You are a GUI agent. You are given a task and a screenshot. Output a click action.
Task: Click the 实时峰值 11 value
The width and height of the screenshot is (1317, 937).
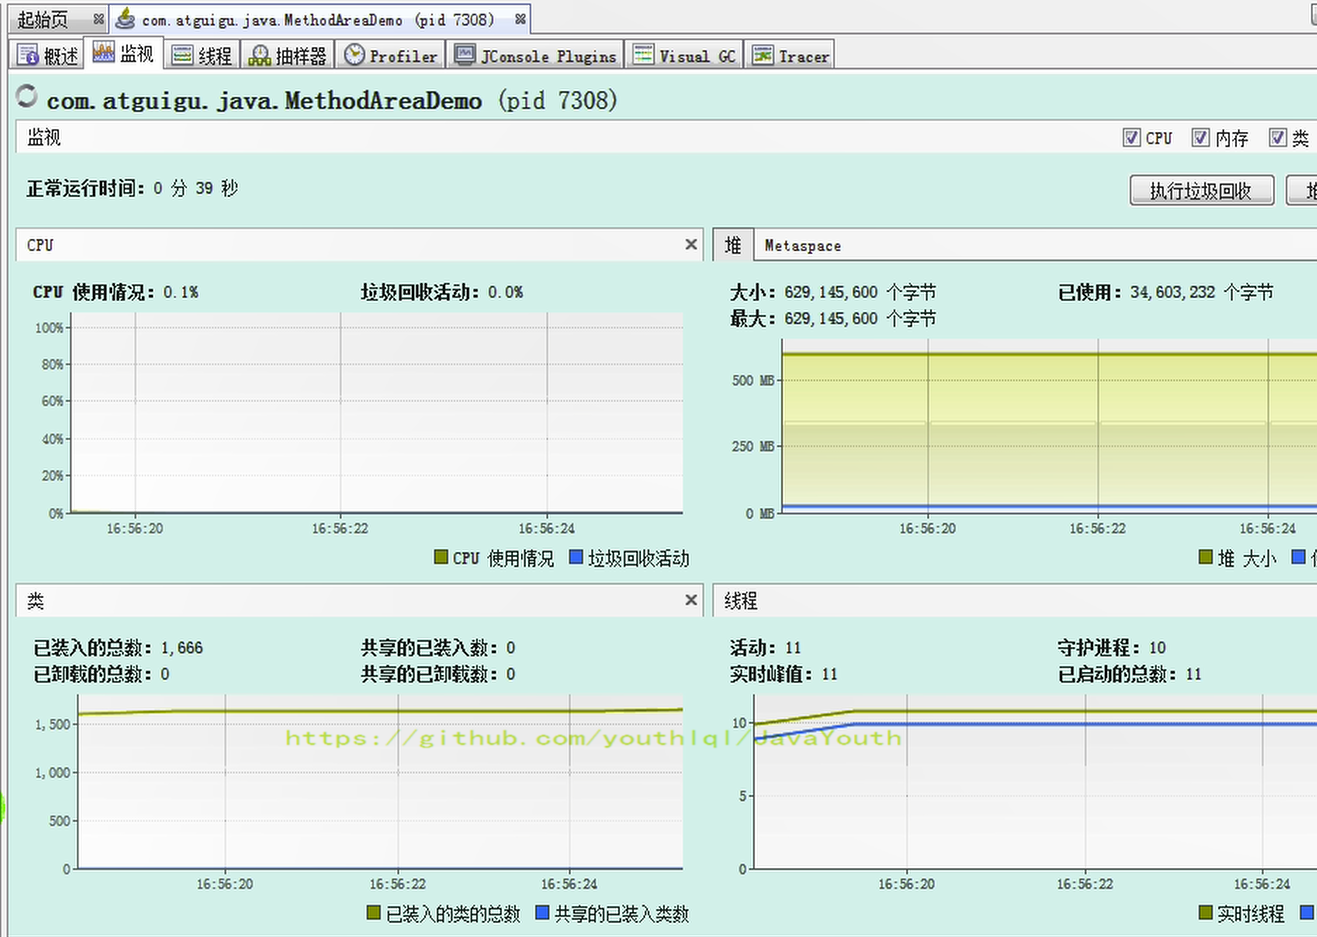pyautogui.click(x=829, y=674)
